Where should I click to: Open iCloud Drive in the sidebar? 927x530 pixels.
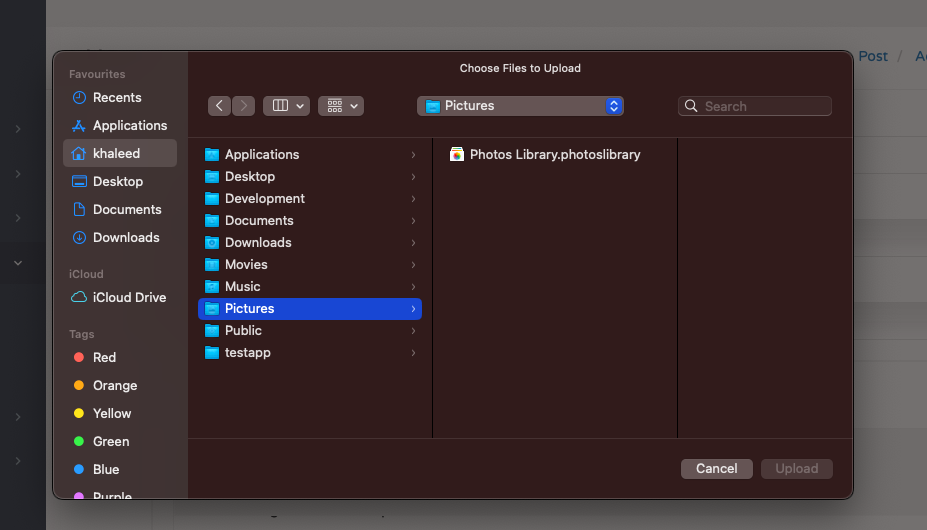[129, 298]
